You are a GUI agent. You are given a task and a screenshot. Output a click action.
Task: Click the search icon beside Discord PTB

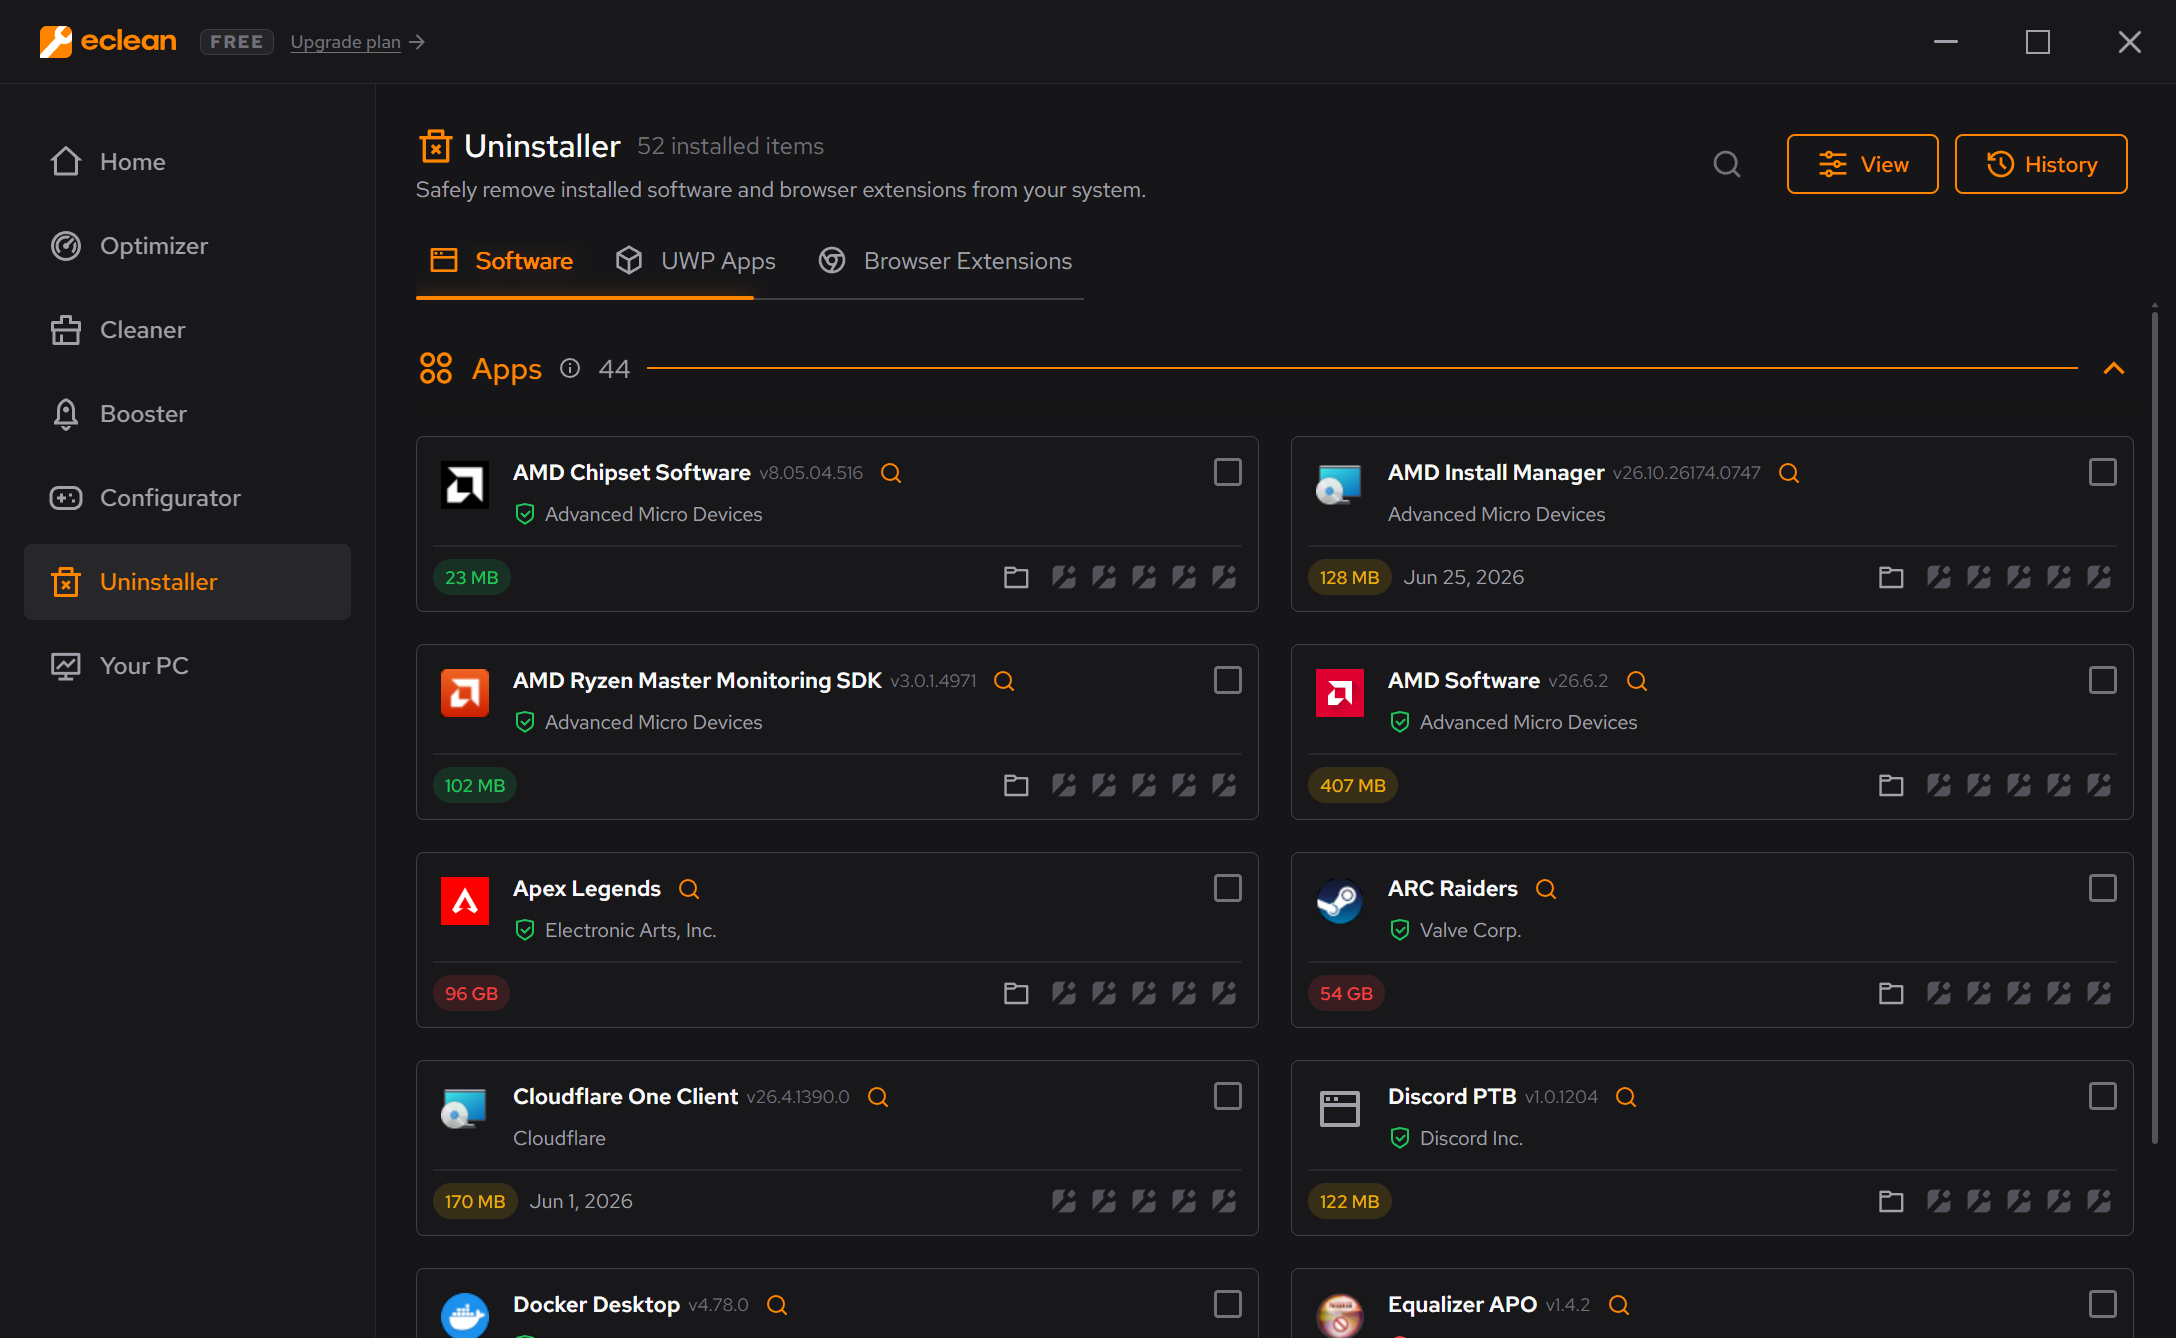tap(1626, 1097)
